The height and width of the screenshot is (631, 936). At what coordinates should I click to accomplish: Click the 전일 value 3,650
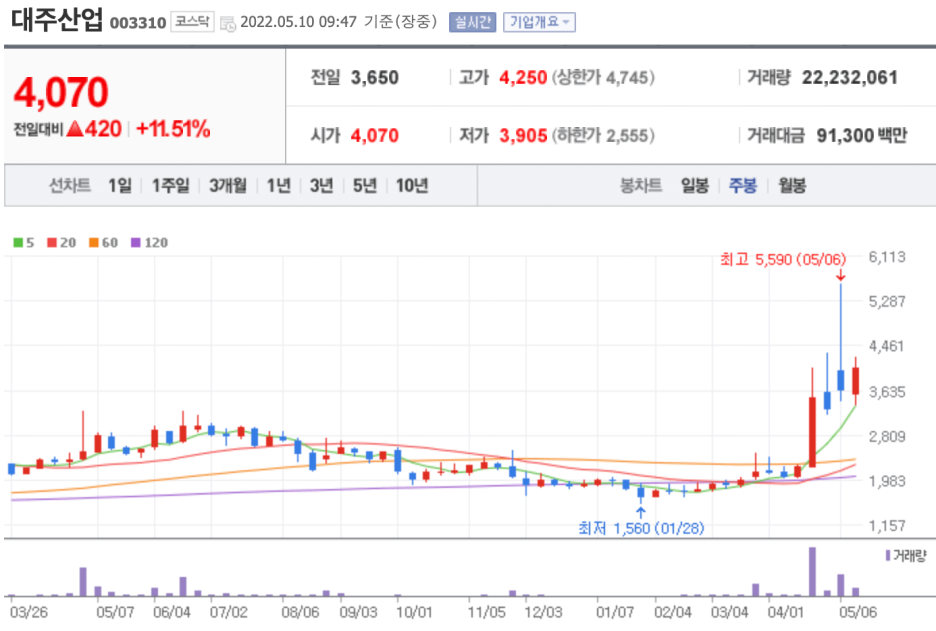pyautogui.click(x=374, y=78)
